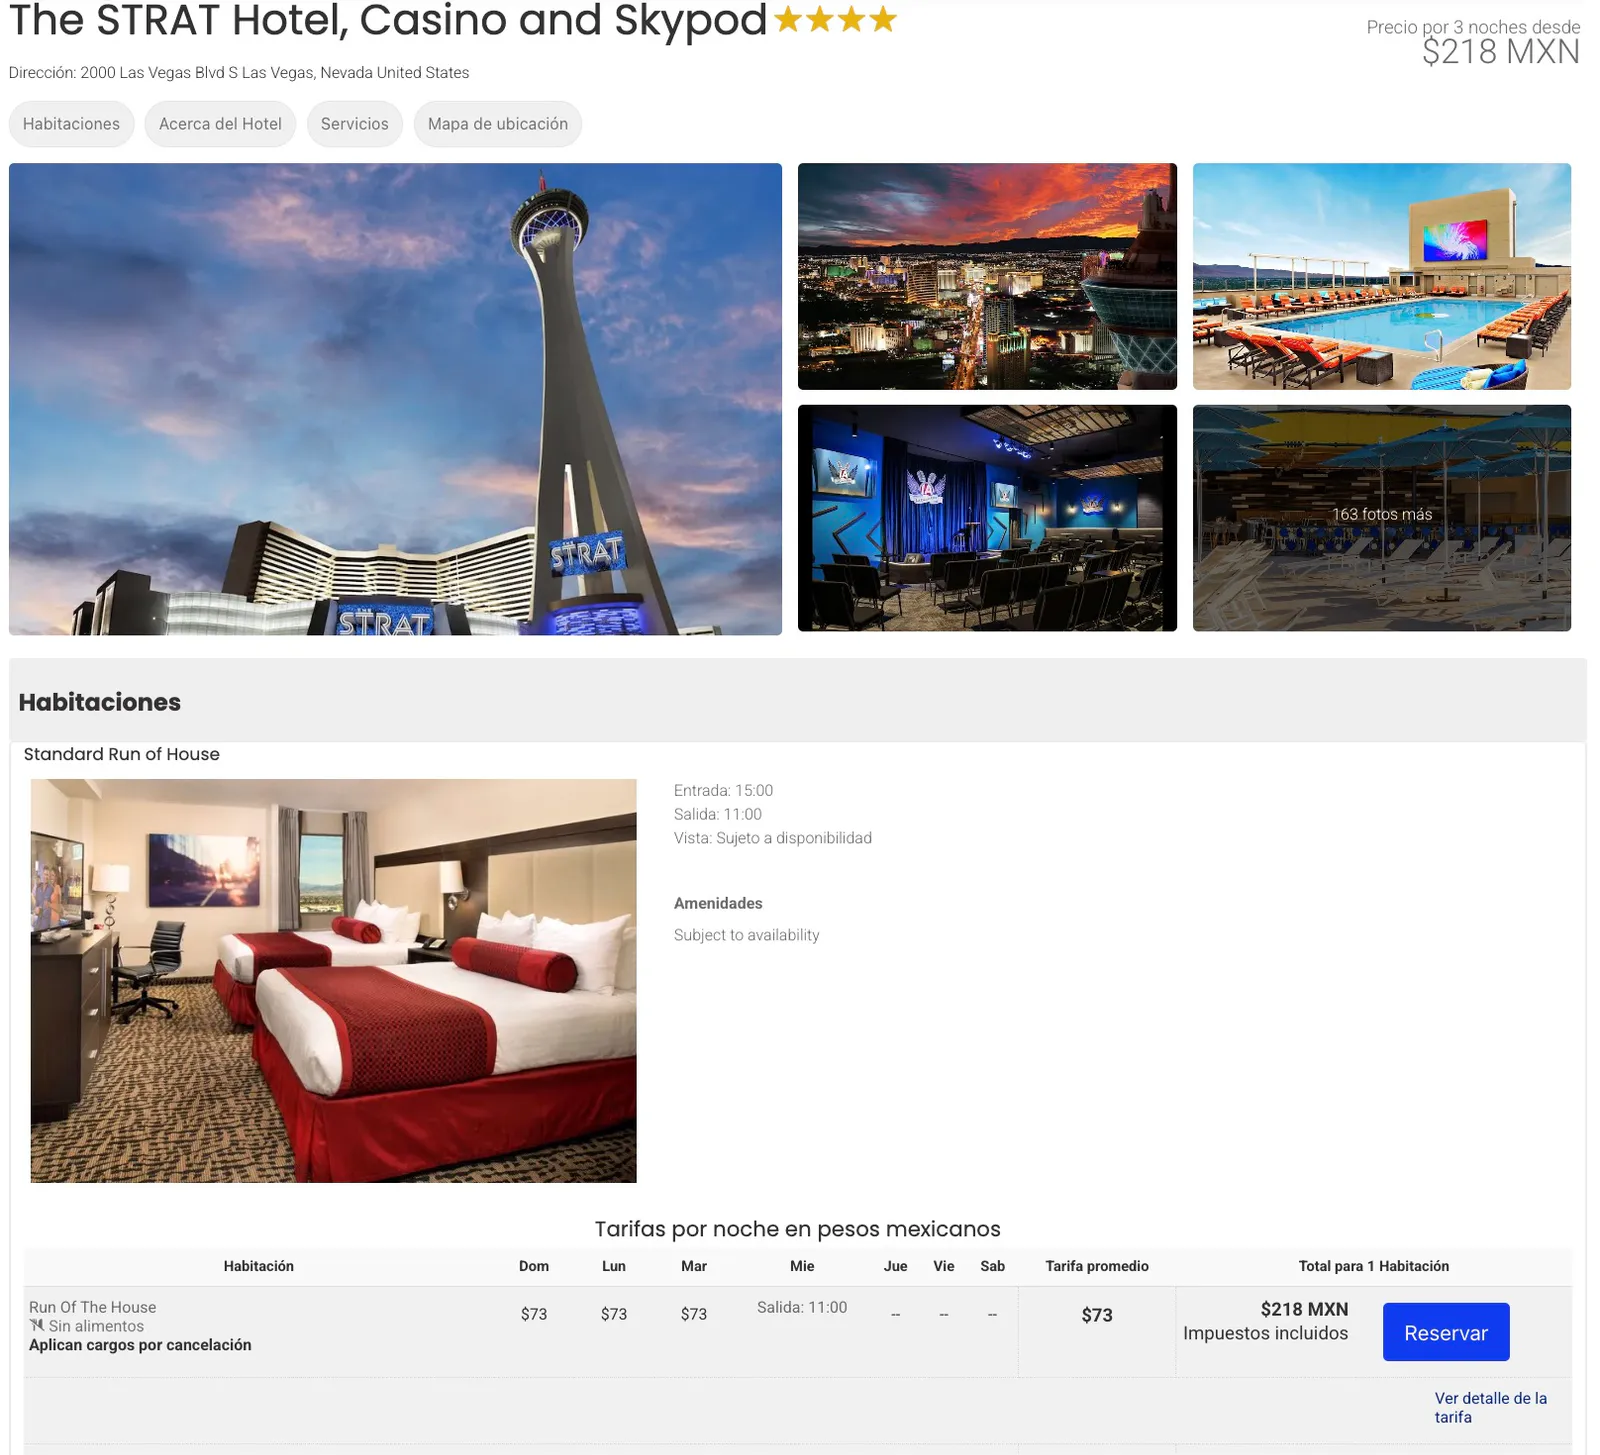The width and height of the screenshot is (1600, 1455).
Task: Click the Lun column header
Action: (x=614, y=1266)
